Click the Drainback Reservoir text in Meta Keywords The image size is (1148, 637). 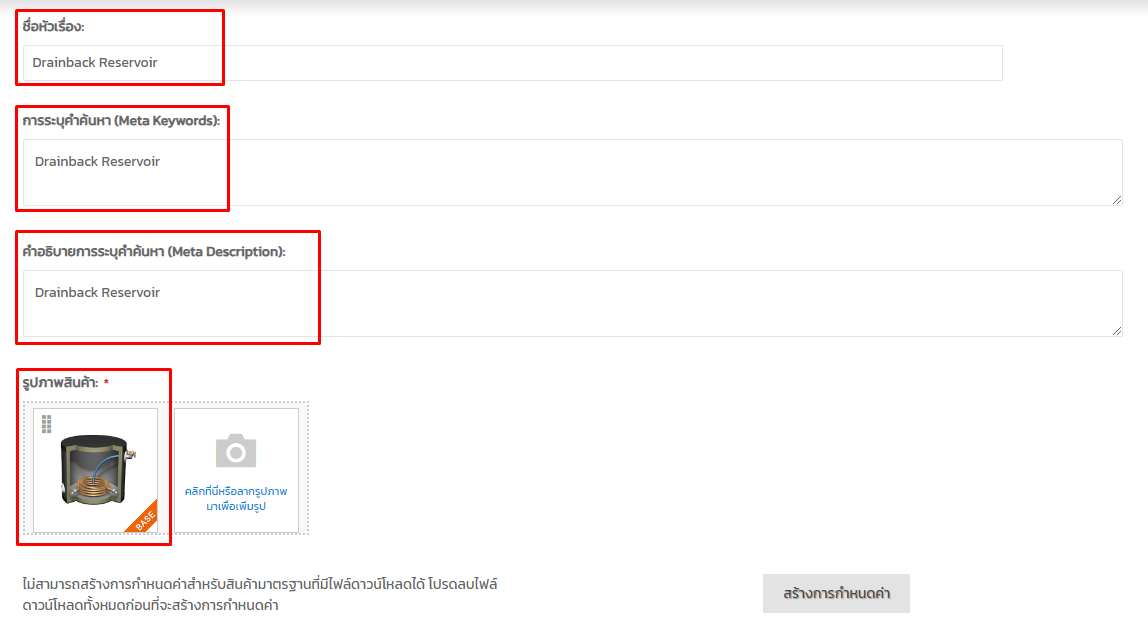[97, 161]
